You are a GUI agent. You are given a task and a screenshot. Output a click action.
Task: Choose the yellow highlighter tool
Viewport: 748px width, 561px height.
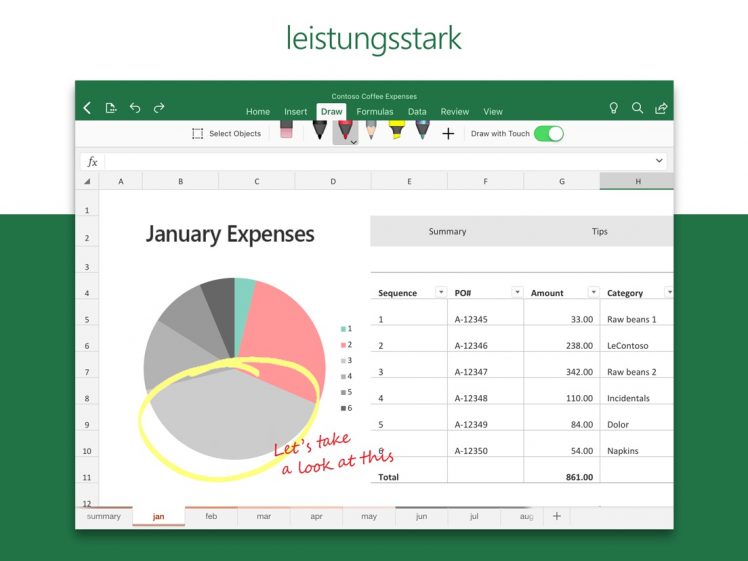[396, 131]
